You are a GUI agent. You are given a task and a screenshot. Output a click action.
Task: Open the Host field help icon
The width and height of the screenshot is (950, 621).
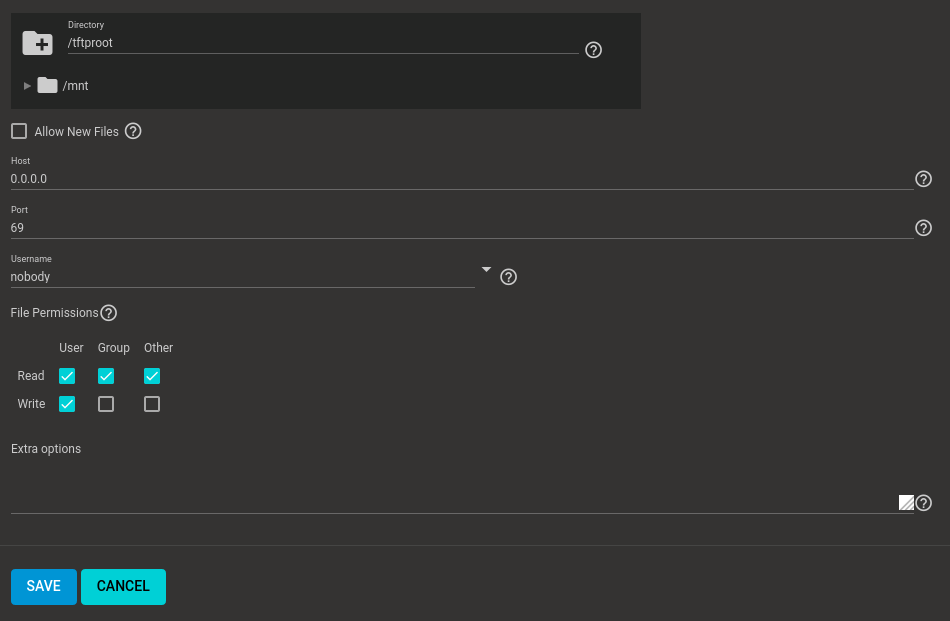(x=923, y=179)
